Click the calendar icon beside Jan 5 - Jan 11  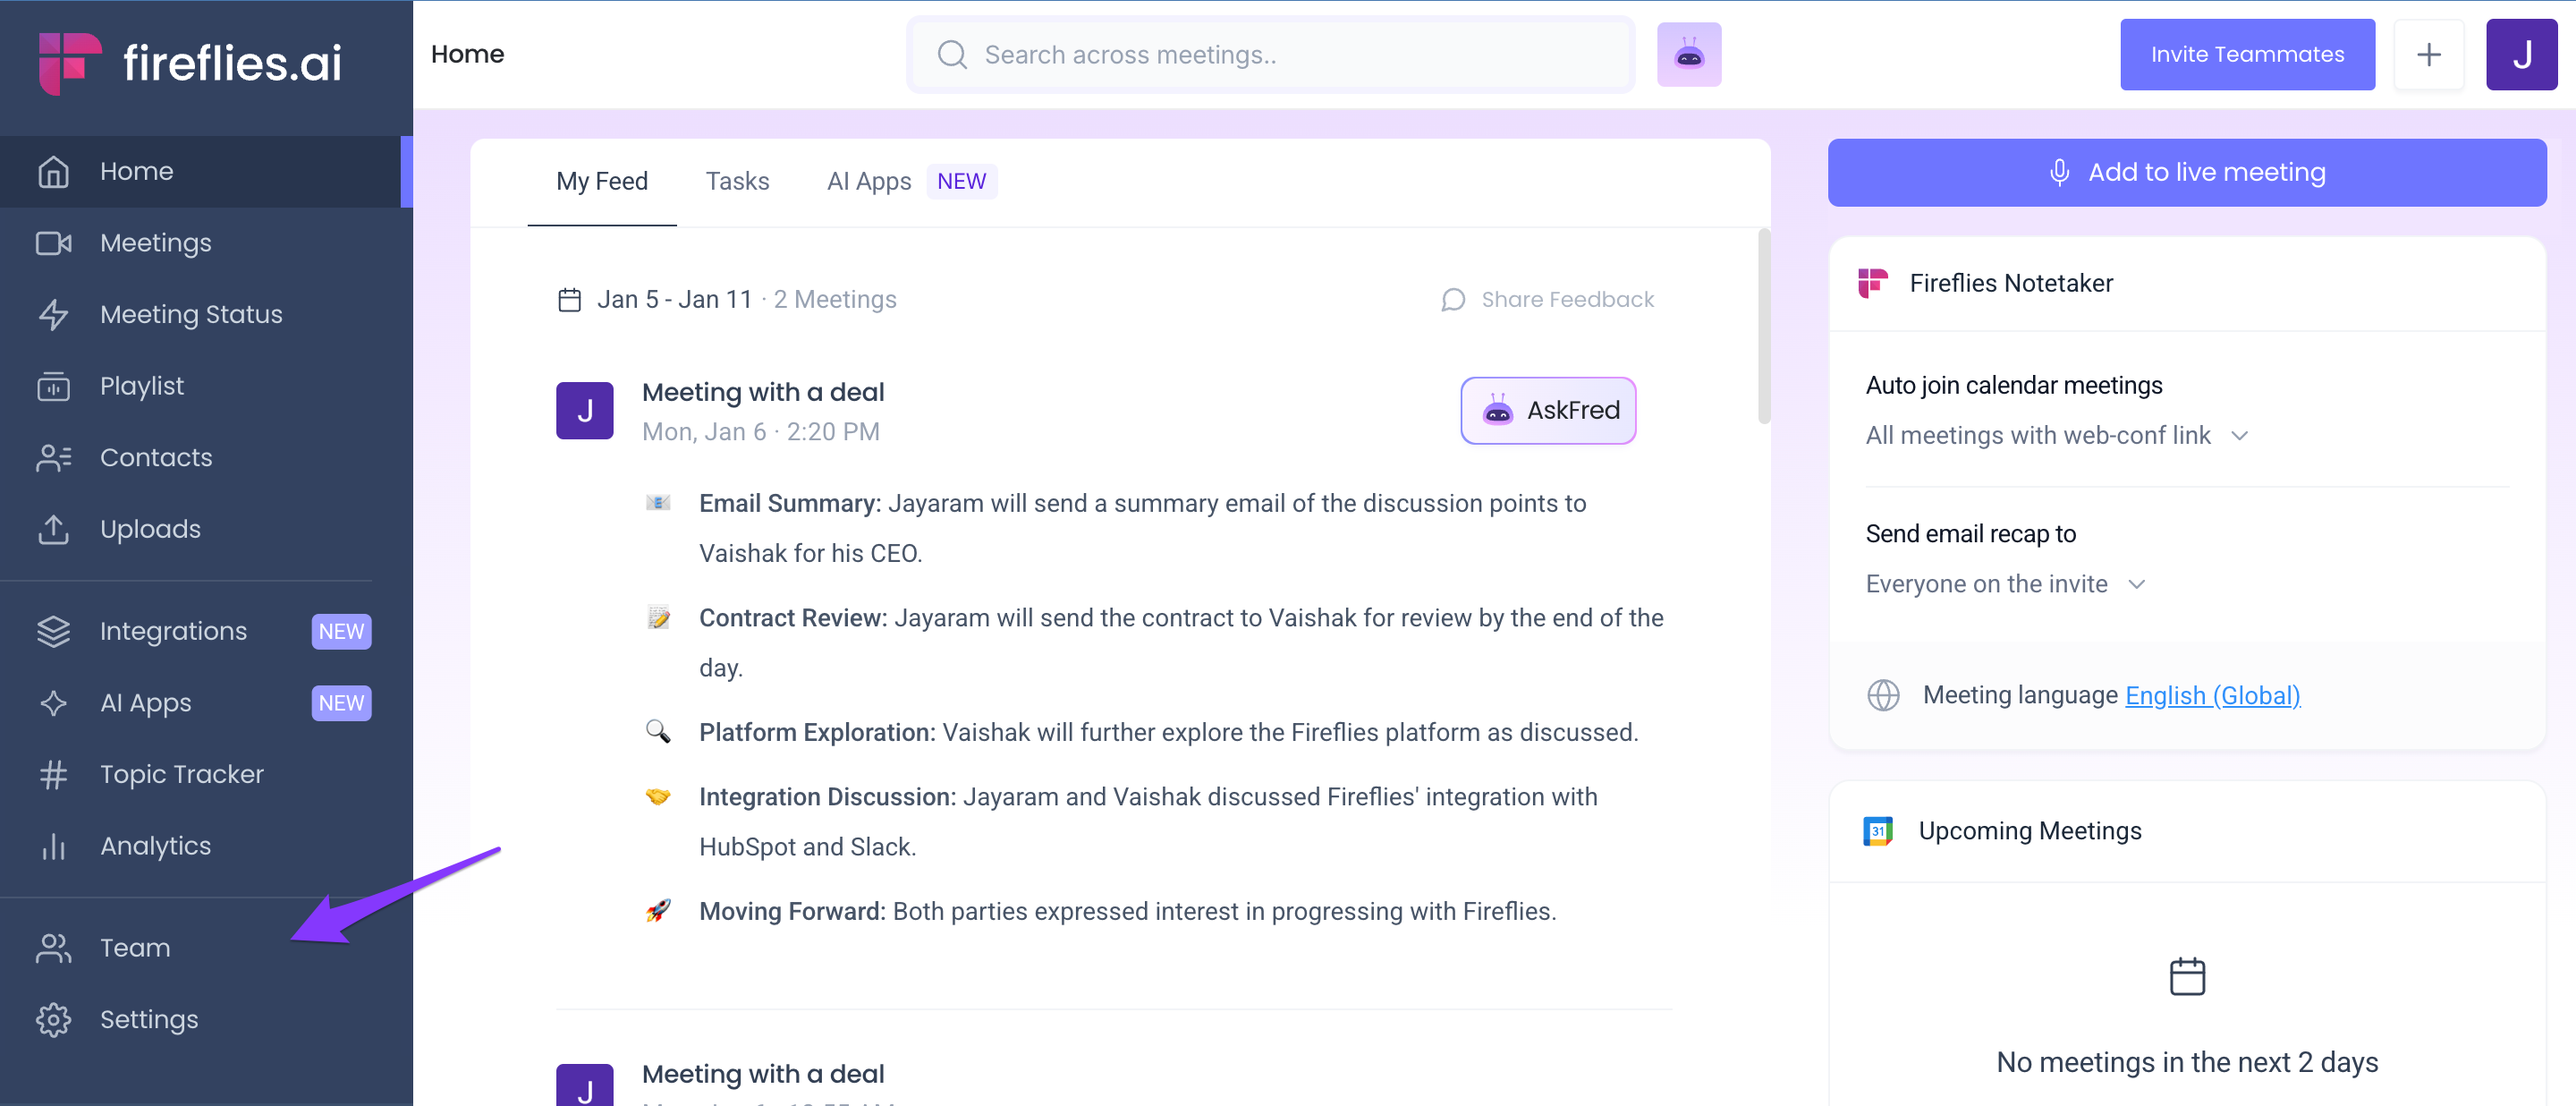569,299
